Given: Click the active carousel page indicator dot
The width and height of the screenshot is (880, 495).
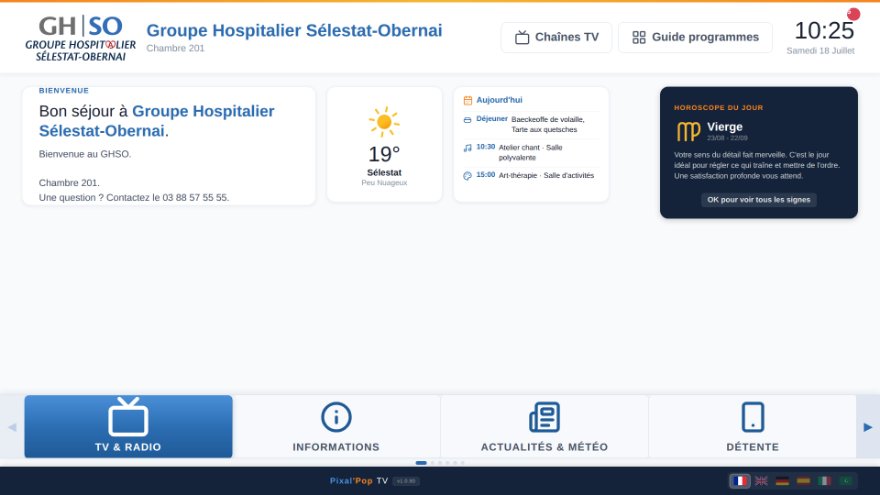Looking at the screenshot, I should click(421, 463).
